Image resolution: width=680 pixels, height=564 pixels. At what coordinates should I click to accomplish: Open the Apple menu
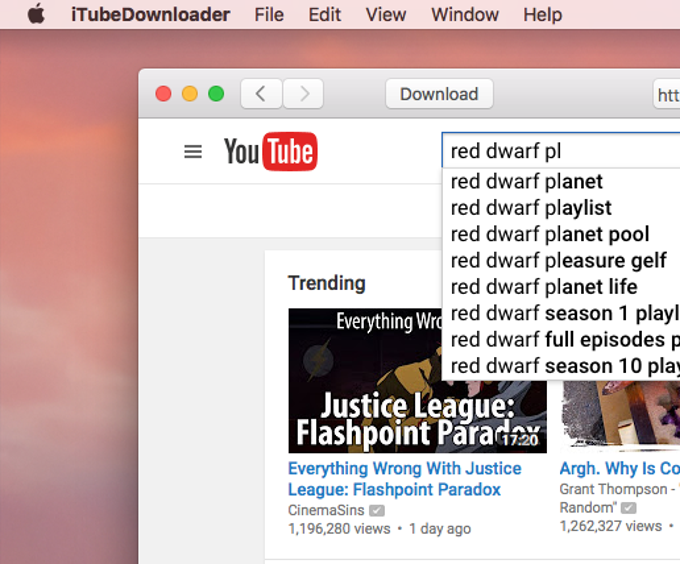point(36,14)
